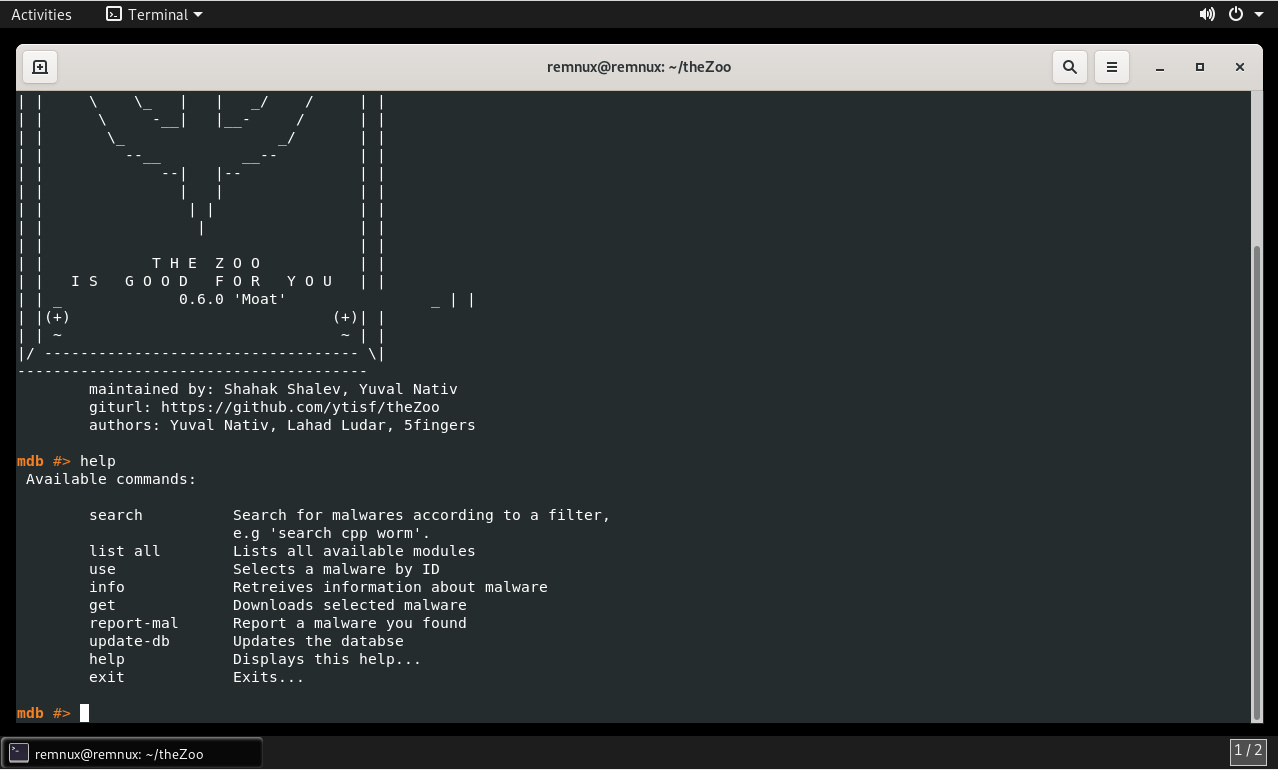Click at the mdb prompt cursor
Viewport: 1278px width, 770px height.
[85, 713]
